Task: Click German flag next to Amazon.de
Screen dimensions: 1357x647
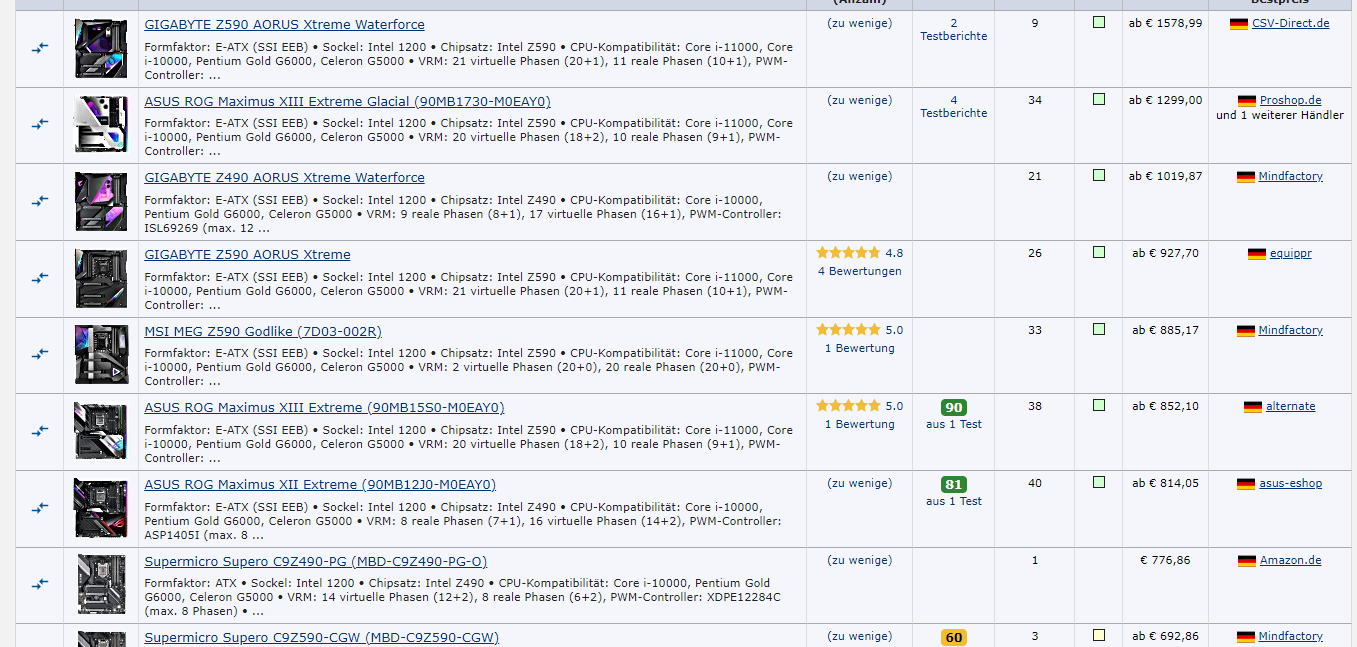Action: click(1246, 561)
